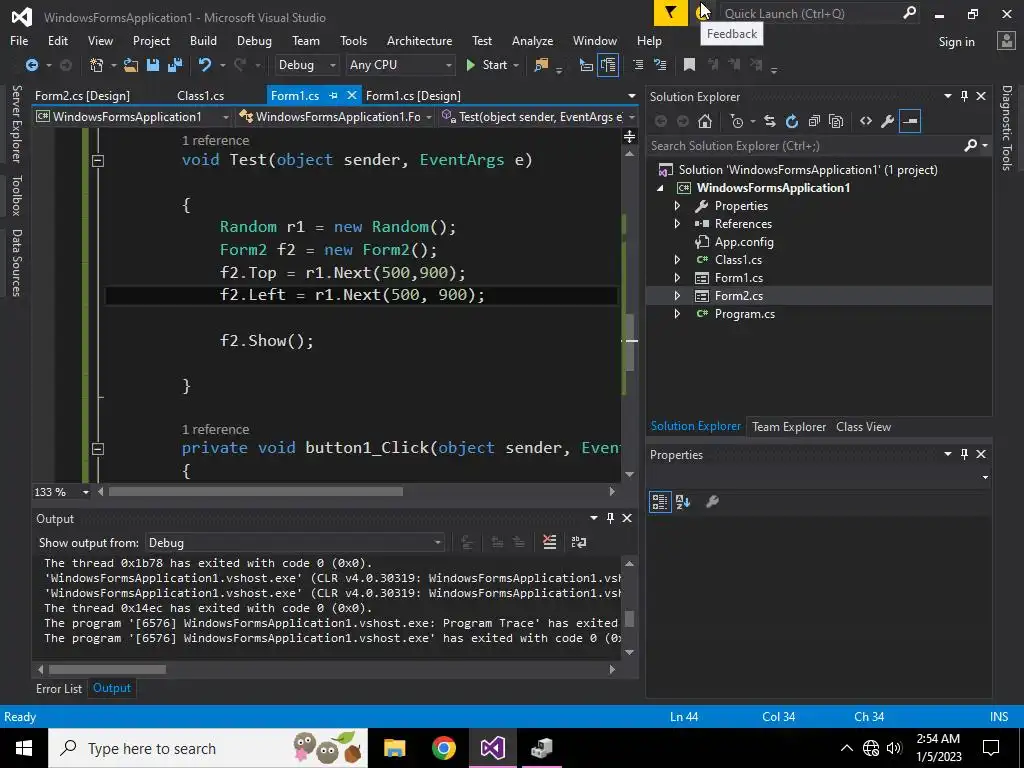The width and height of the screenshot is (1024, 768).
Task: Expand the Properties node in Solution Explorer
Action: pos(677,206)
